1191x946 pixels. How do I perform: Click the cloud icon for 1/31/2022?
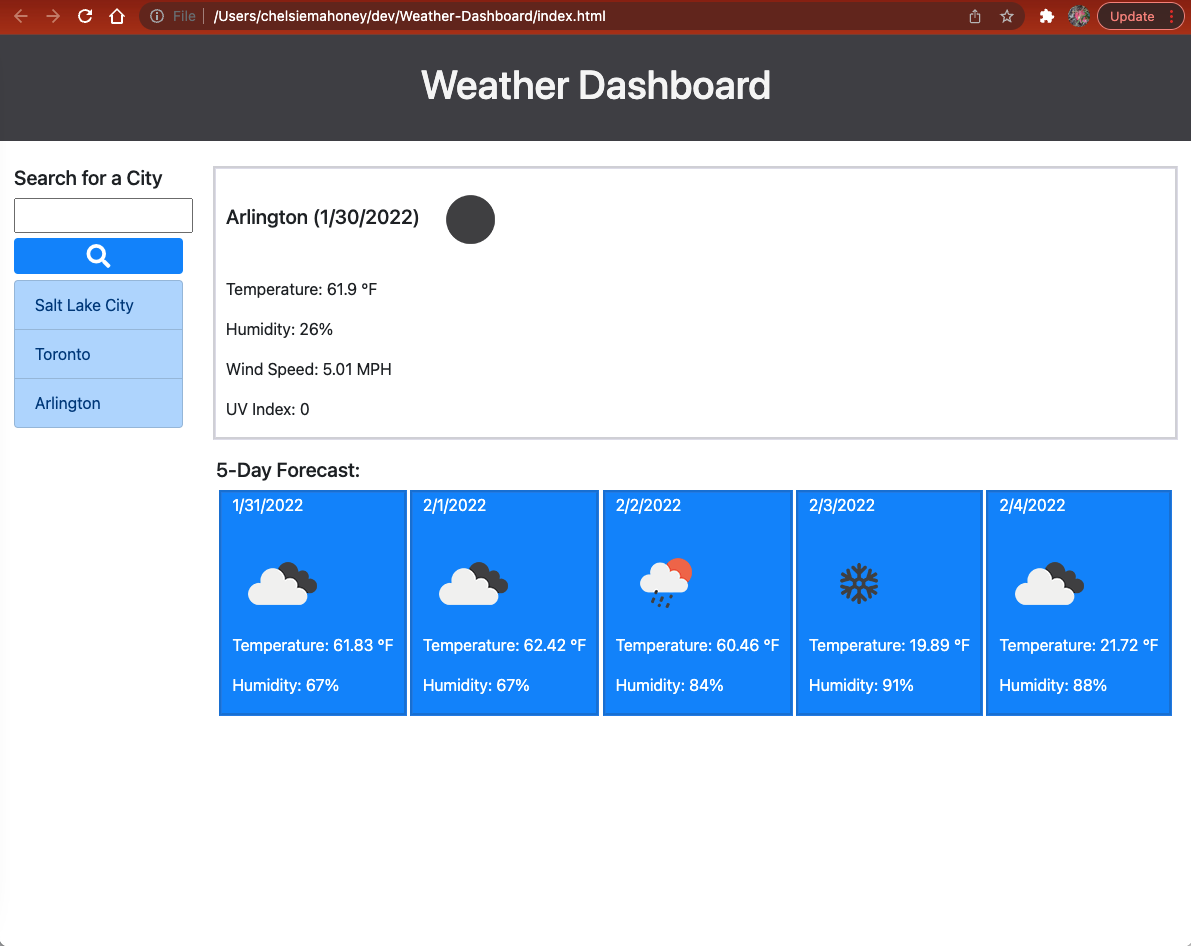pyautogui.click(x=283, y=584)
